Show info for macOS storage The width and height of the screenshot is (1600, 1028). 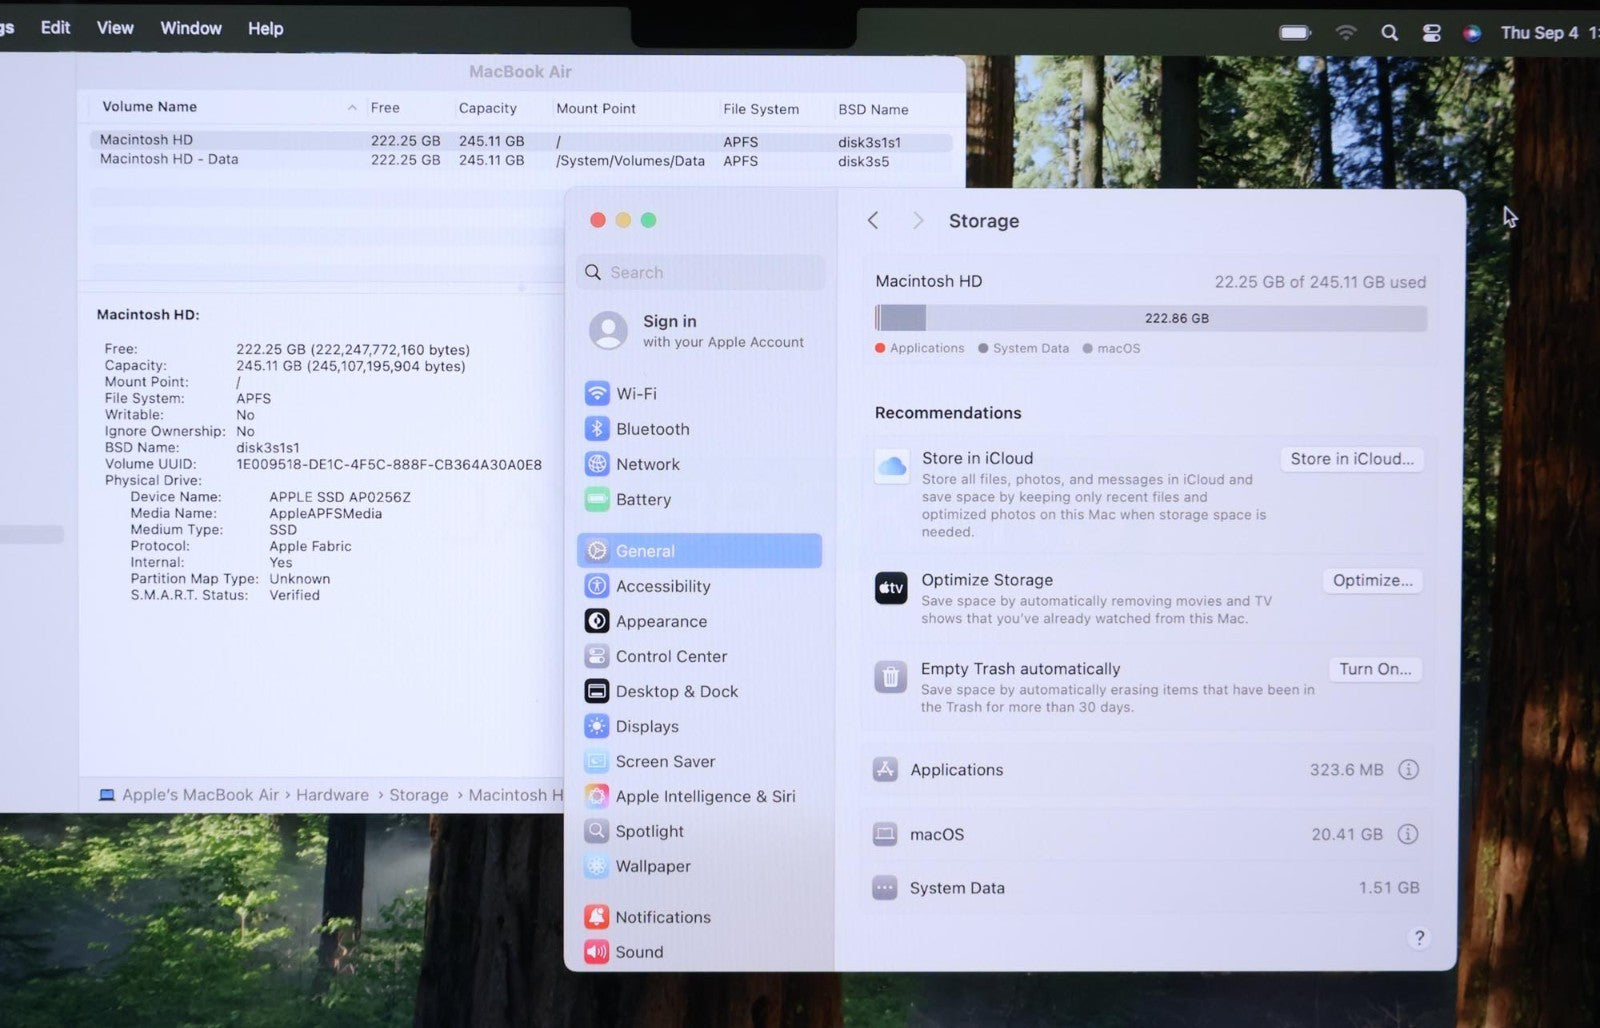point(1408,834)
